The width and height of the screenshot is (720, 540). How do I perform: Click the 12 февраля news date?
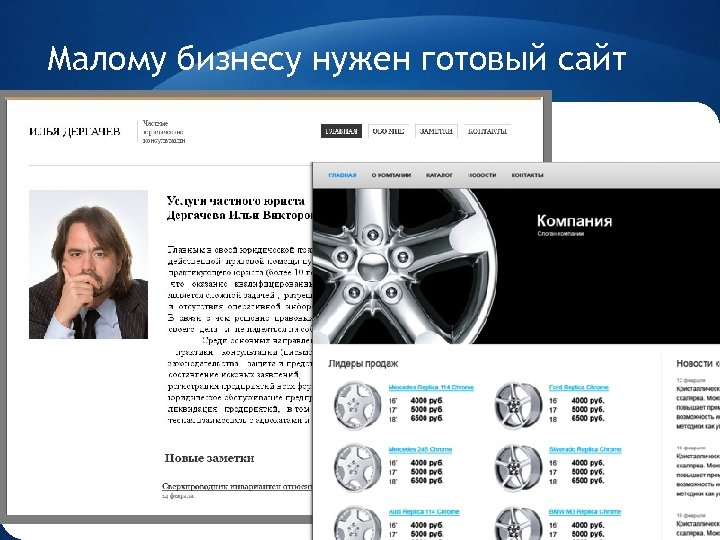click(691, 380)
